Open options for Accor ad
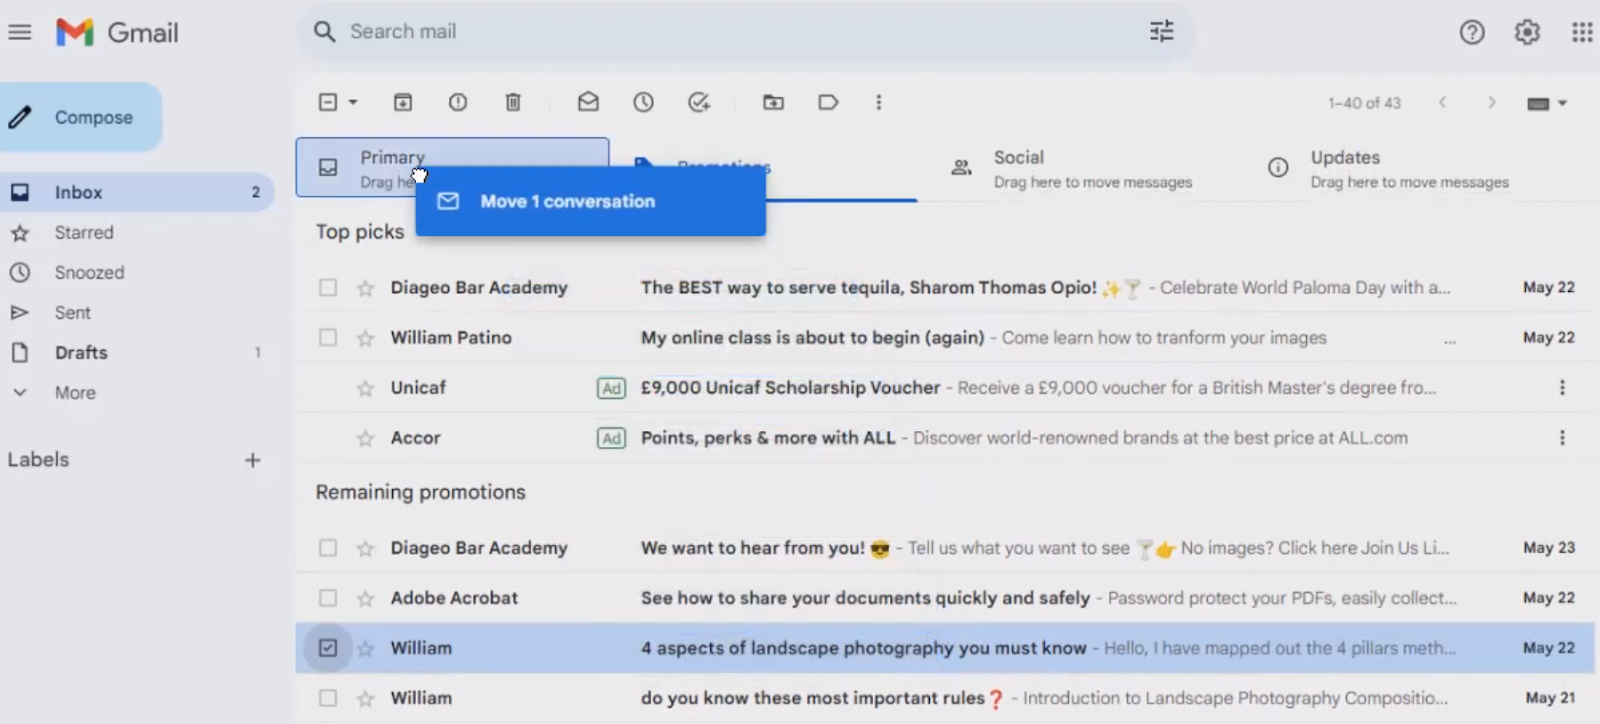The width and height of the screenshot is (1600, 724). pyautogui.click(x=1562, y=438)
